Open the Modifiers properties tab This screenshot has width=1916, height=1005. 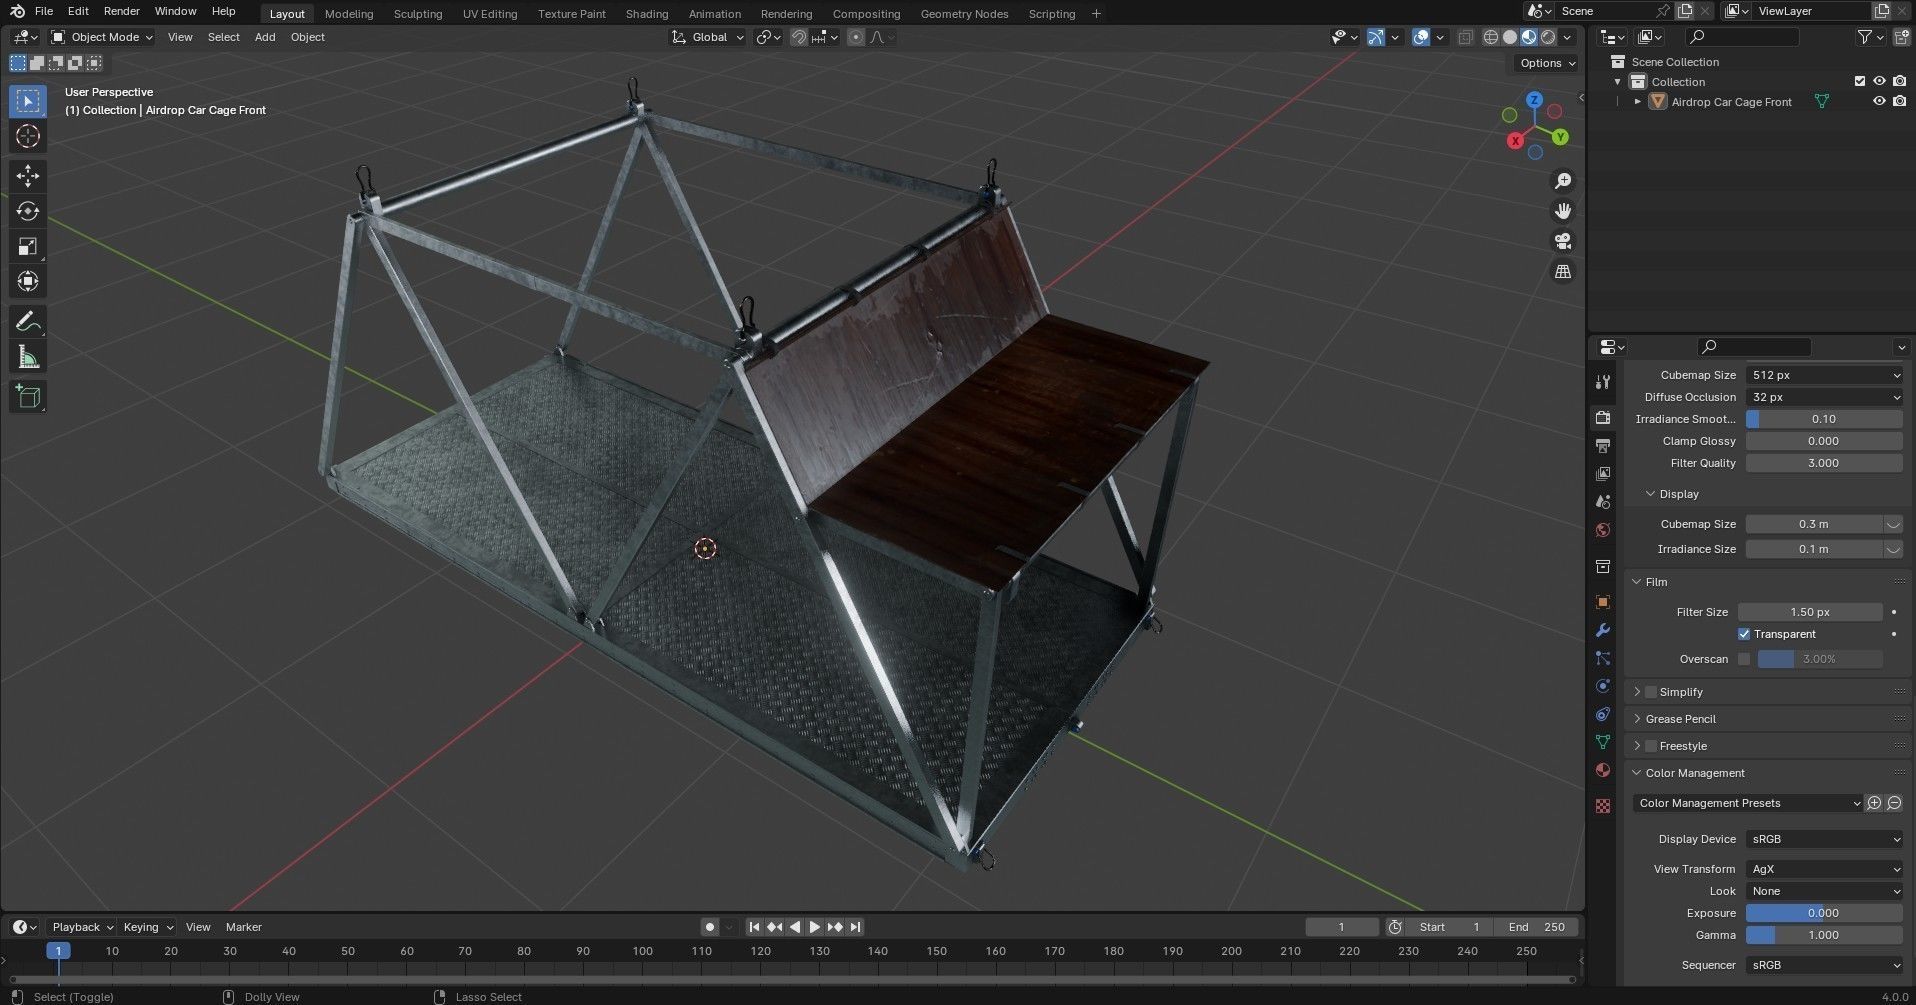click(1603, 630)
